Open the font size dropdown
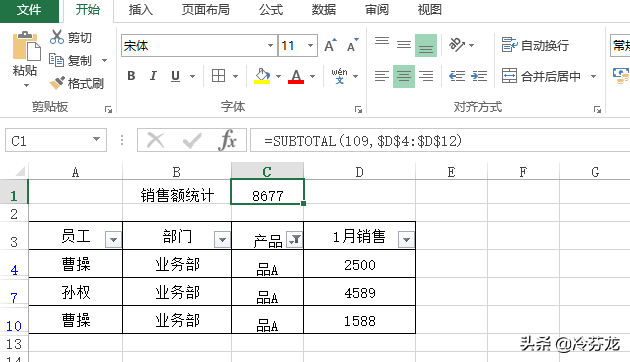Viewport: 630px width, 362px height. pos(310,45)
